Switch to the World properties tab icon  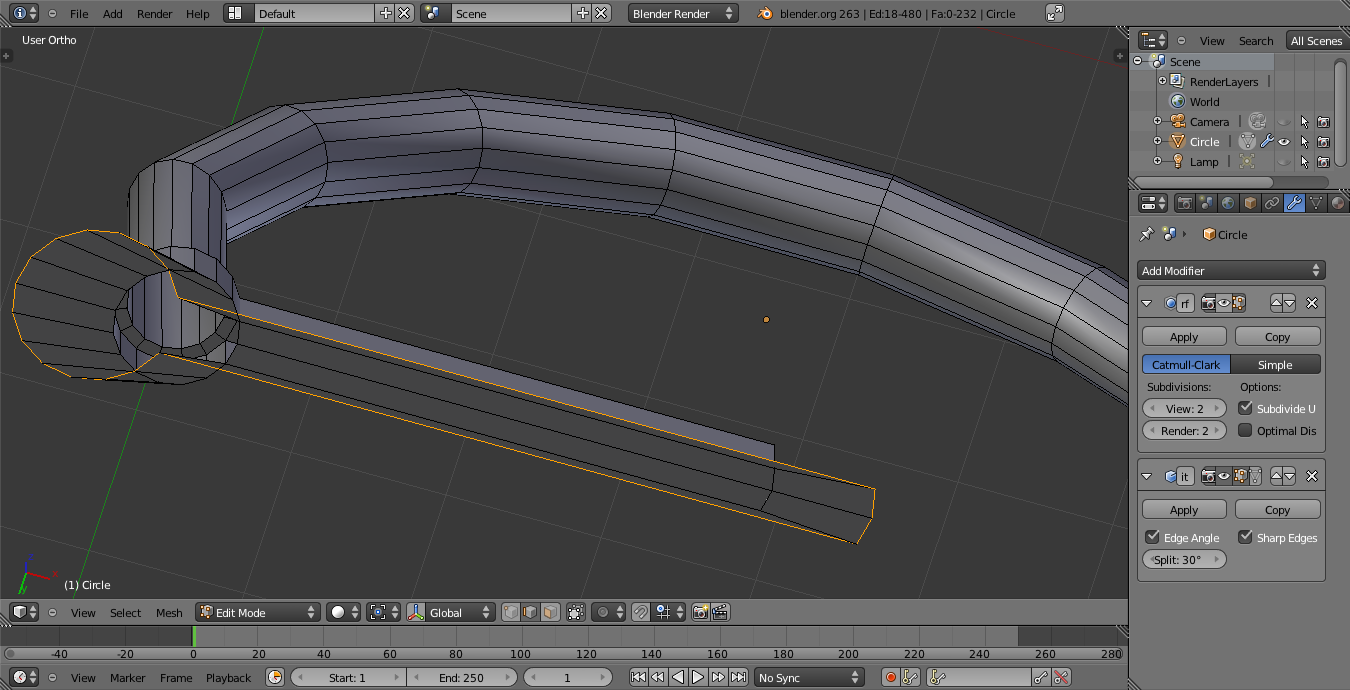coord(1228,203)
